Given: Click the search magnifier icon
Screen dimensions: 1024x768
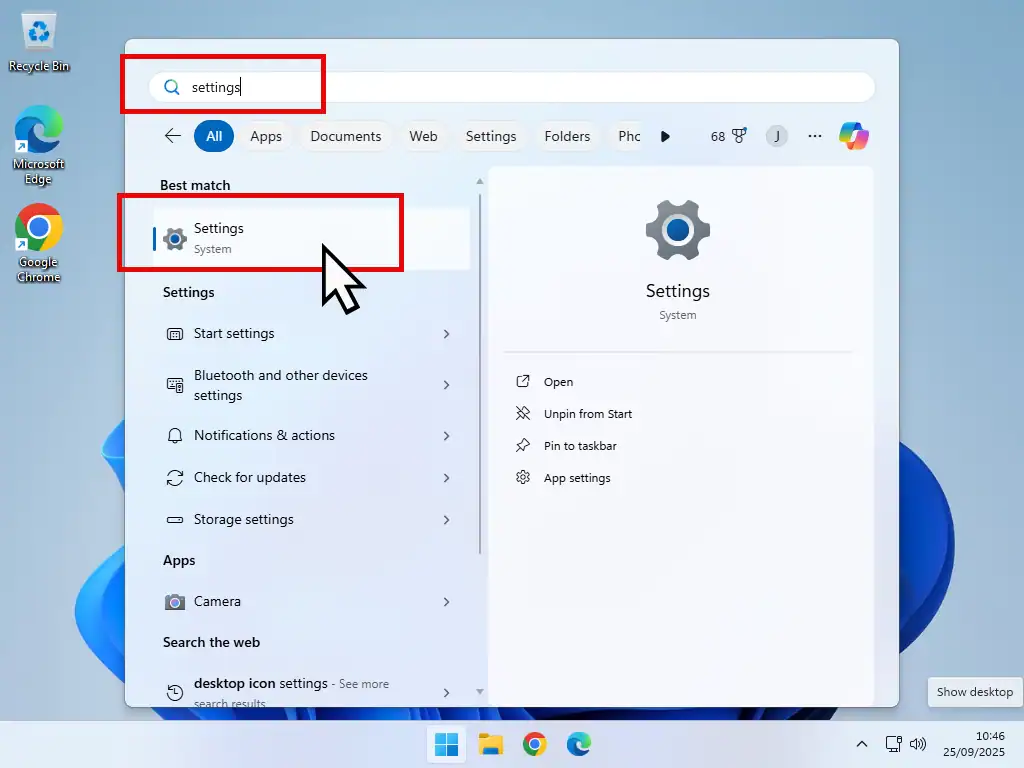Looking at the screenshot, I should click(x=172, y=88).
